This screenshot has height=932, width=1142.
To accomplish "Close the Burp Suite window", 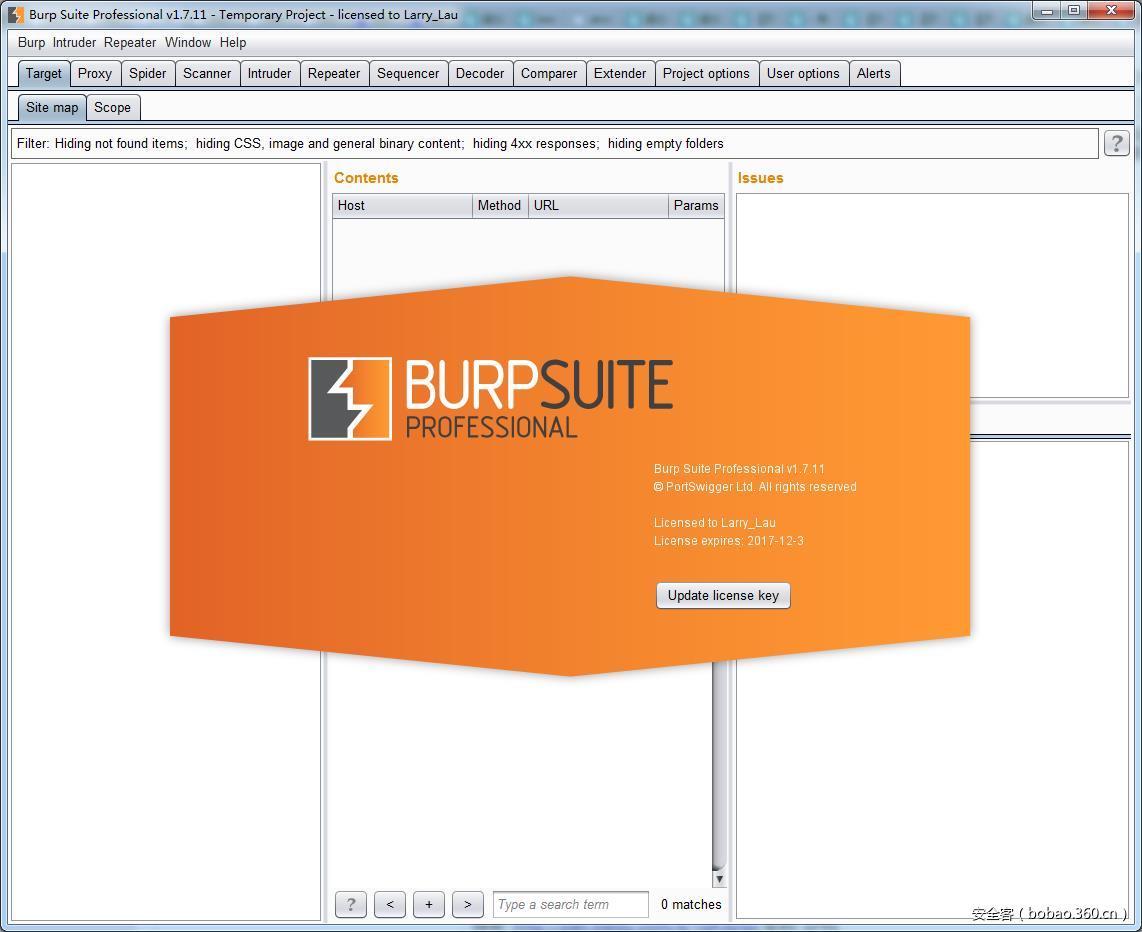I will [x=1111, y=11].
